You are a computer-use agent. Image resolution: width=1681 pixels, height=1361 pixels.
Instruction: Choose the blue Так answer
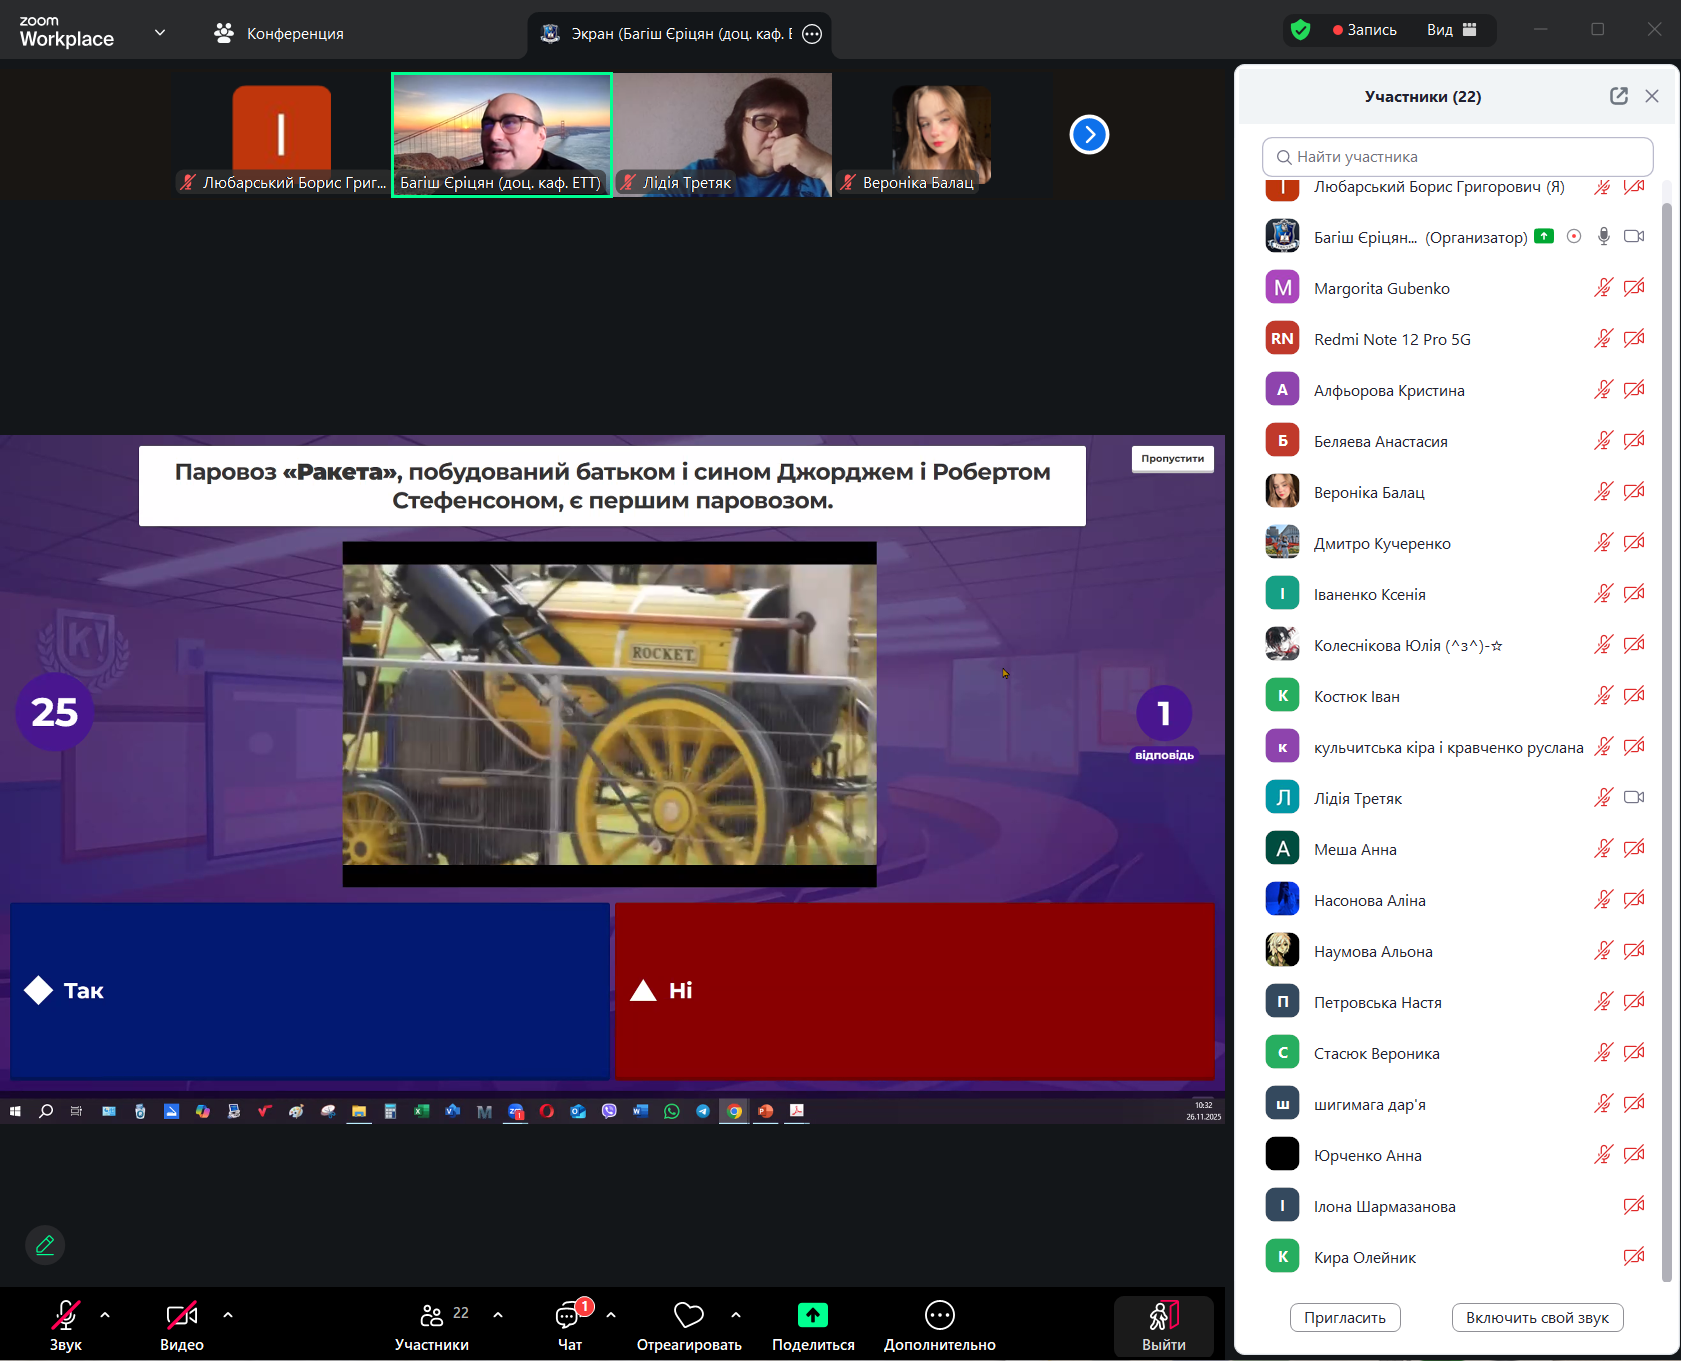[x=310, y=991]
